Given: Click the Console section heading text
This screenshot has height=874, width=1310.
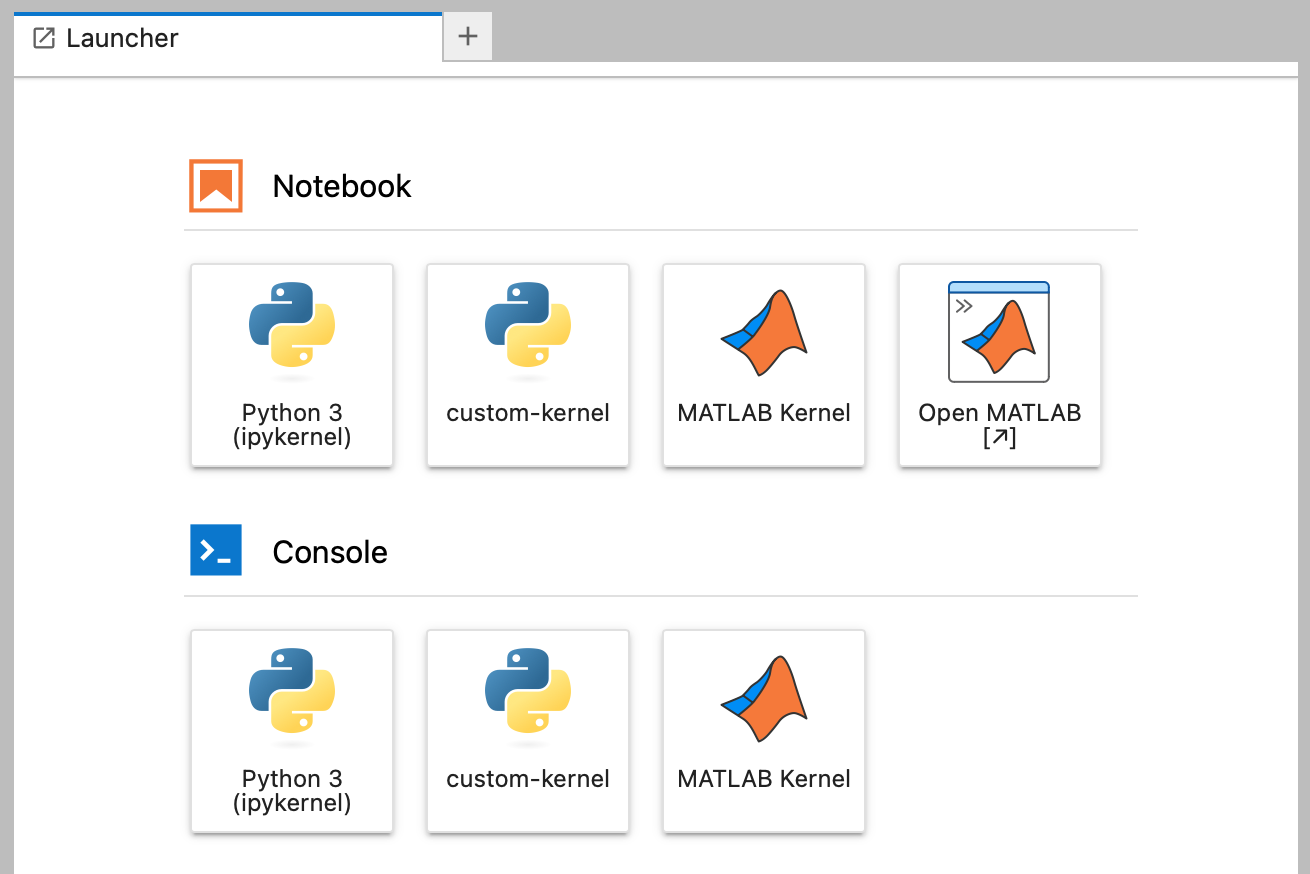Looking at the screenshot, I should click(330, 552).
